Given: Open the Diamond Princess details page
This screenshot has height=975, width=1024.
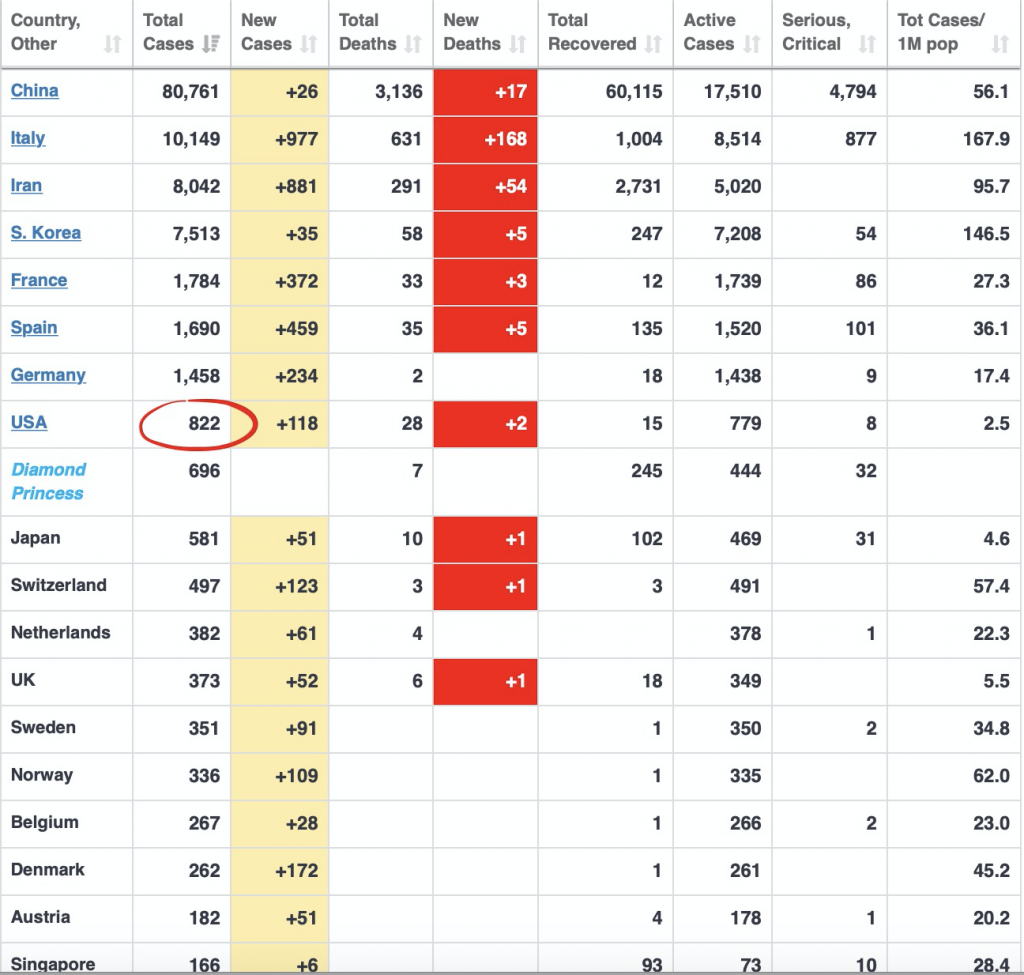Looking at the screenshot, I should pos(48,481).
